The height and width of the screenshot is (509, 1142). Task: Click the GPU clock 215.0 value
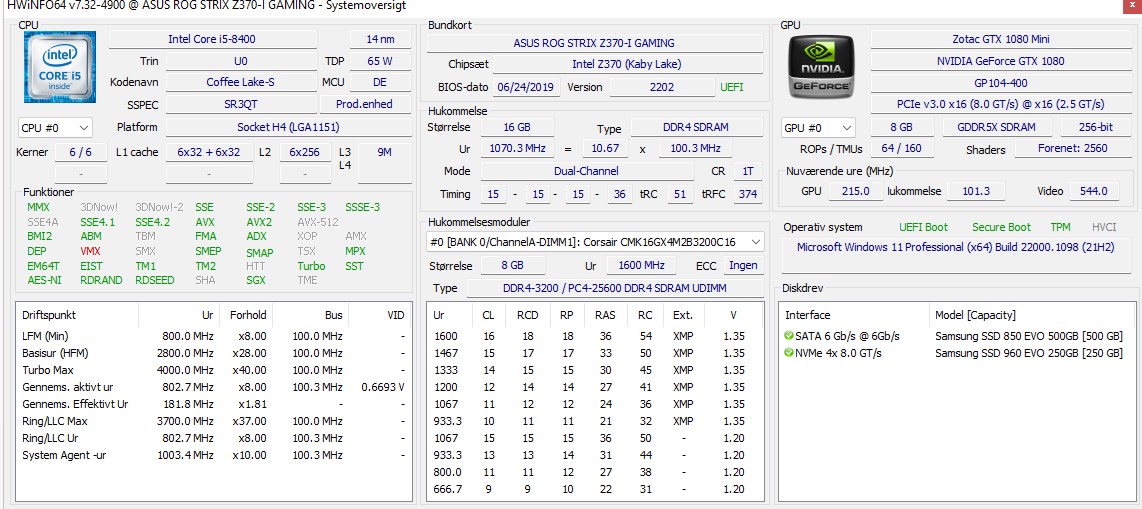pos(856,191)
